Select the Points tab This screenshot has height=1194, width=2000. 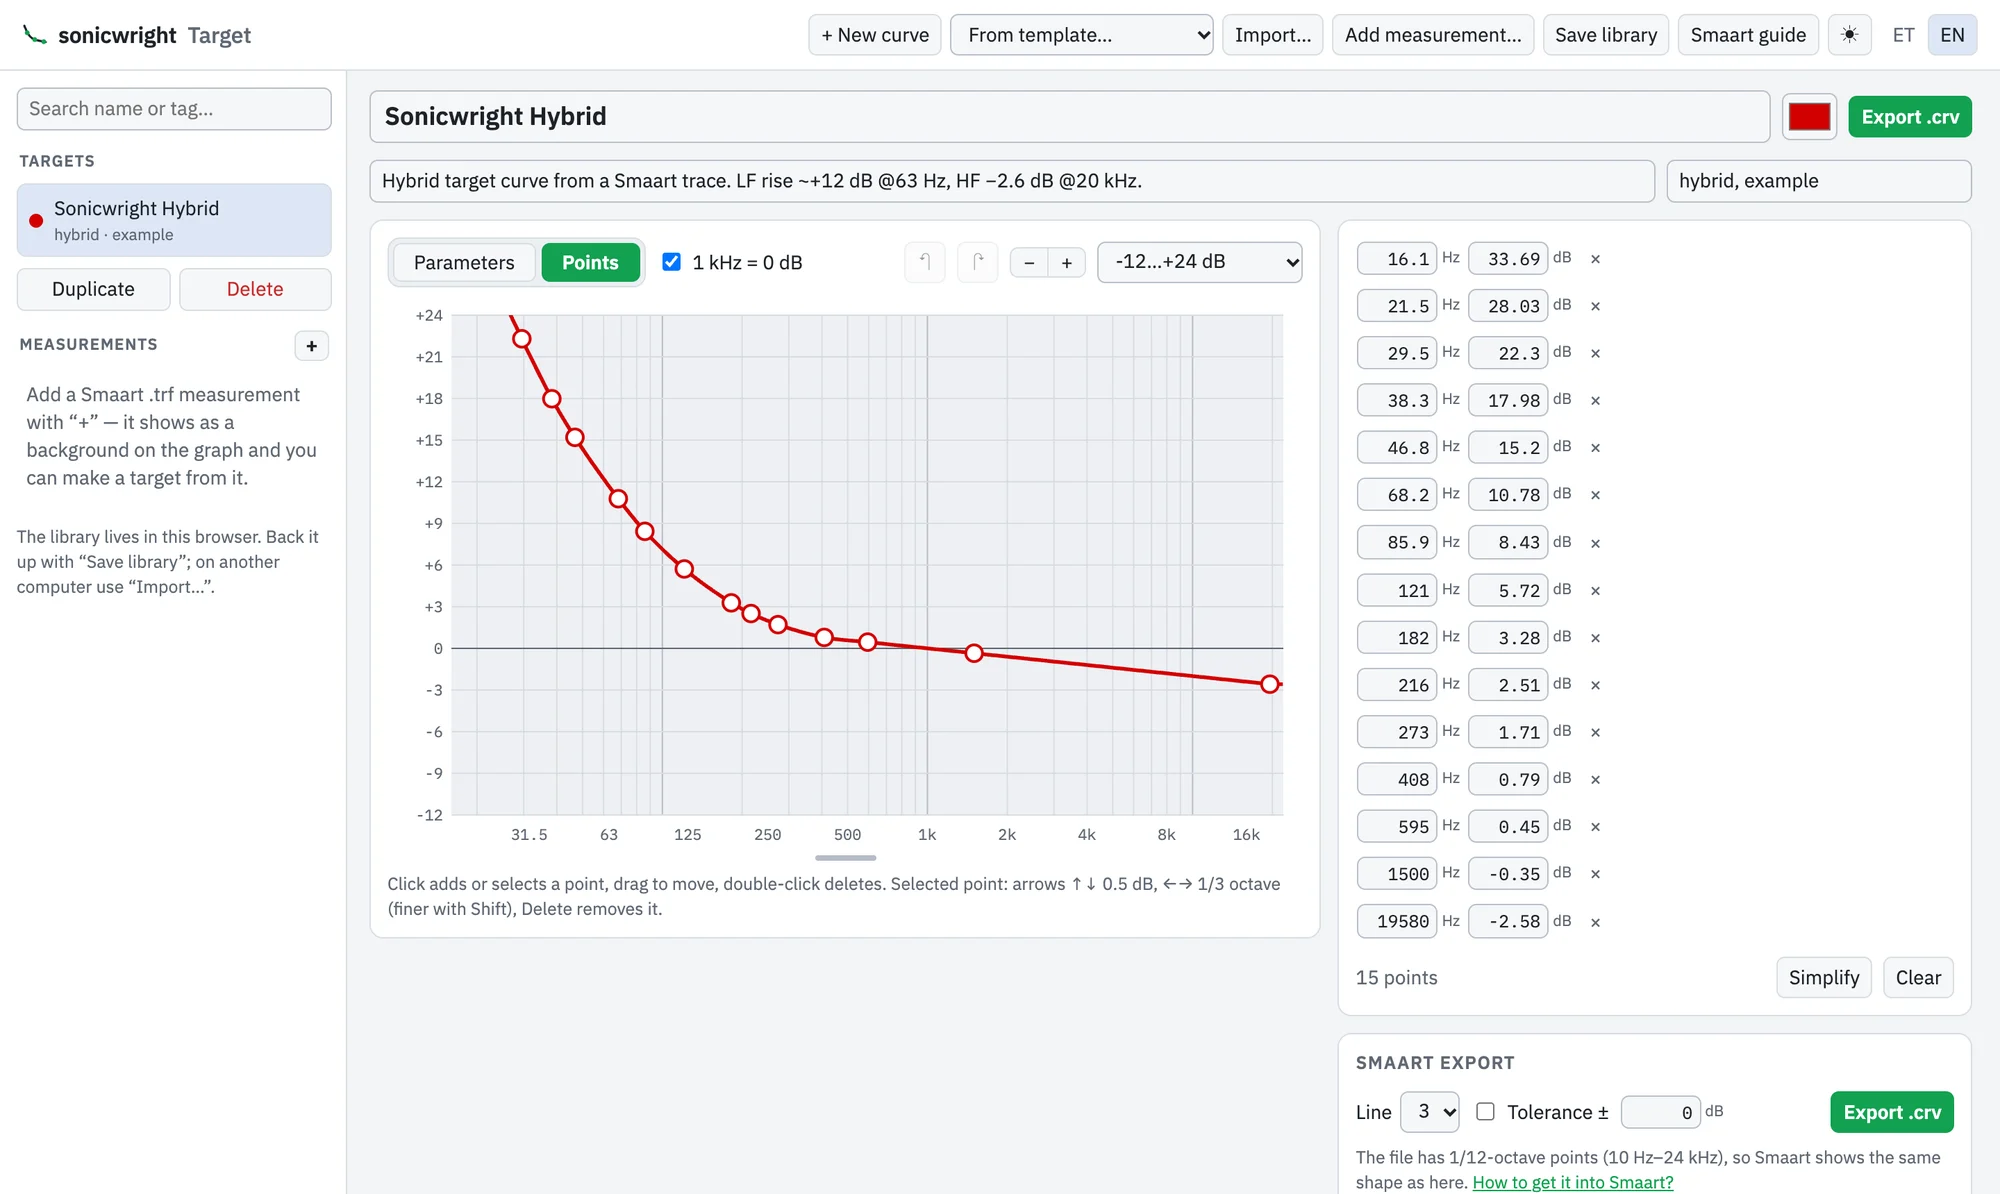590,262
